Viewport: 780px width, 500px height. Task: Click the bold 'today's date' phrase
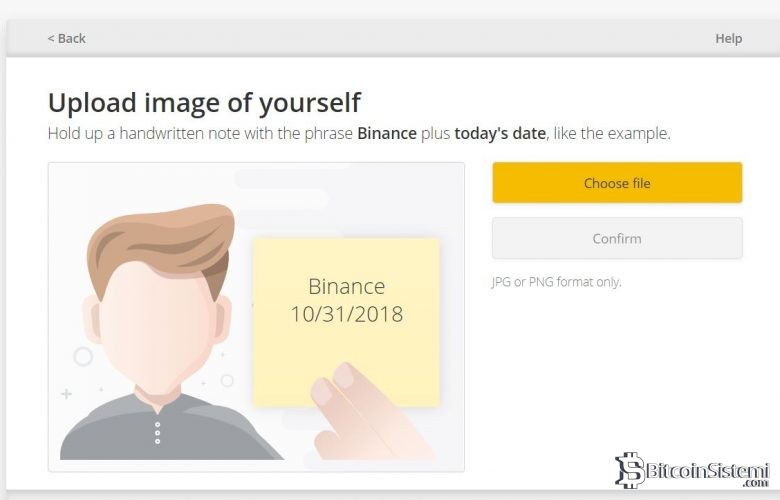tap(500, 133)
